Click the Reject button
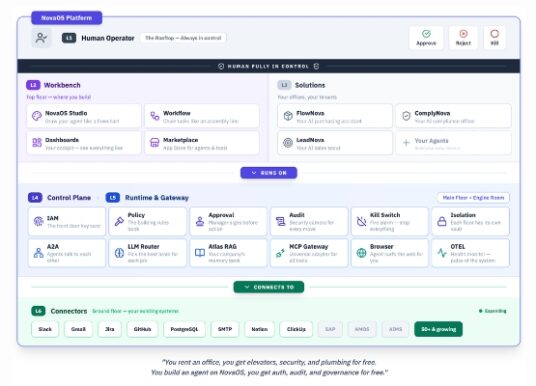536x386 pixels. (x=463, y=38)
